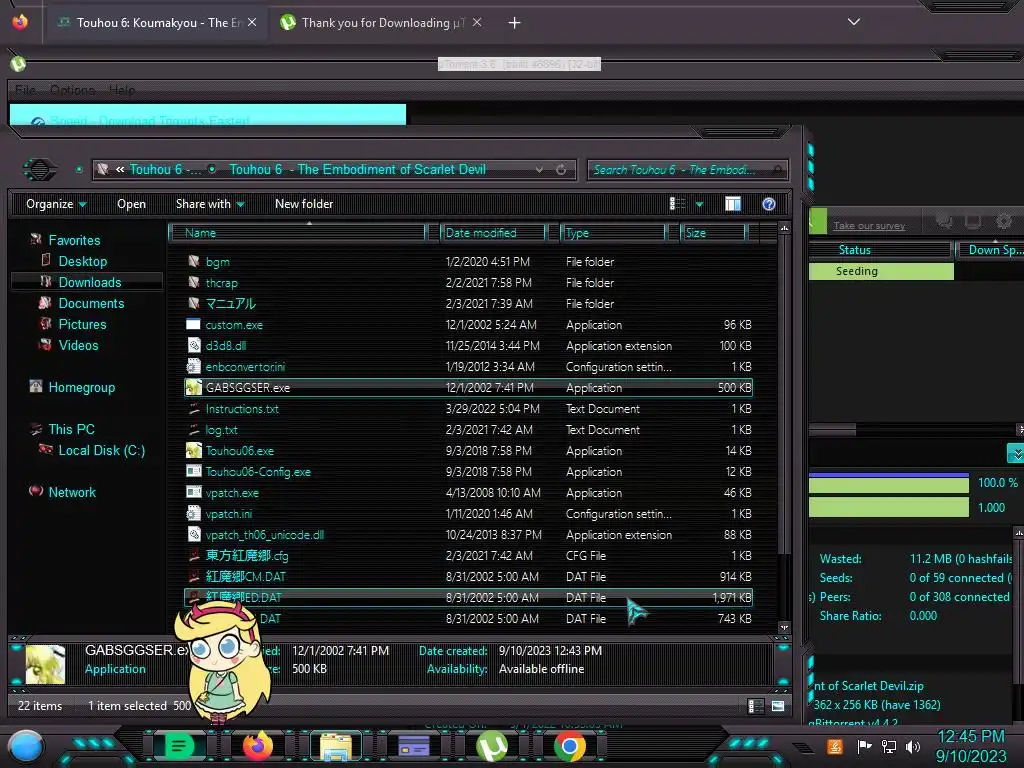The height and width of the screenshot is (768, 1024).
Task: Open the Organize dropdown menu
Action: [x=56, y=204]
